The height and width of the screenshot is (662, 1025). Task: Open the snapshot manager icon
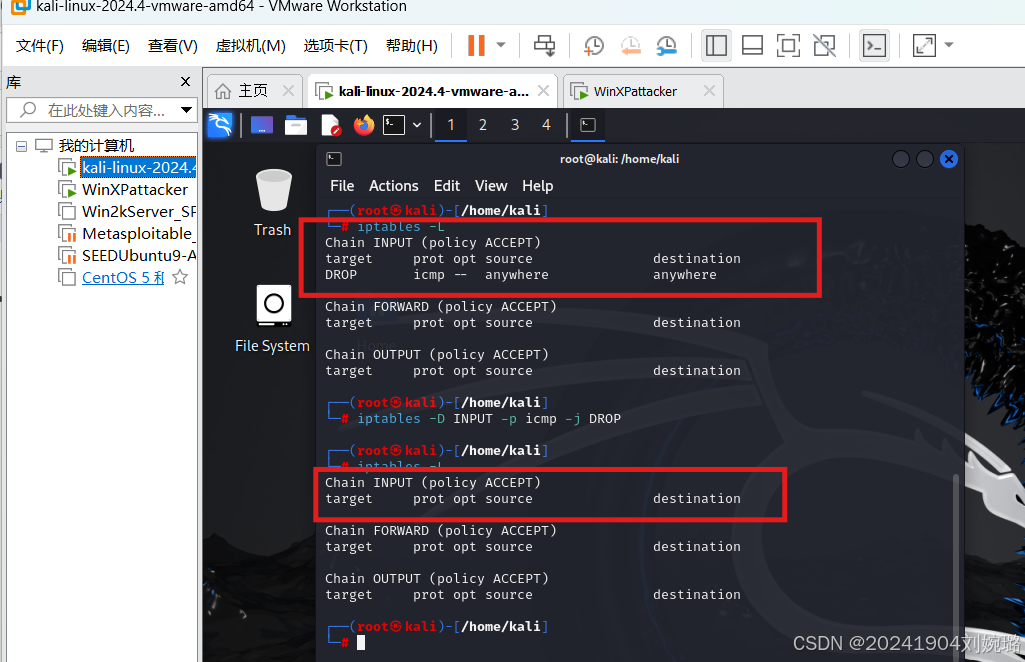click(667, 45)
